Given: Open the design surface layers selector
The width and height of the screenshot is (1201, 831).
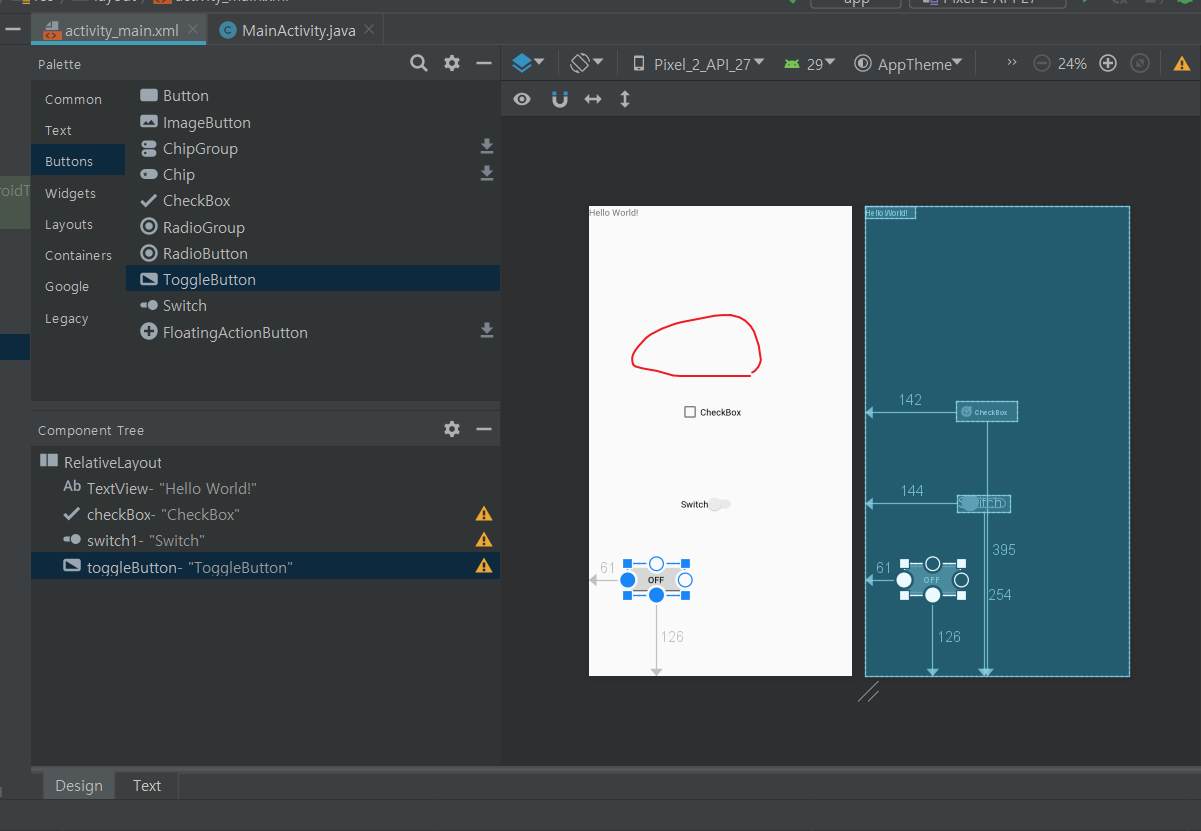Looking at the screenshot, I should click(528, 63).
